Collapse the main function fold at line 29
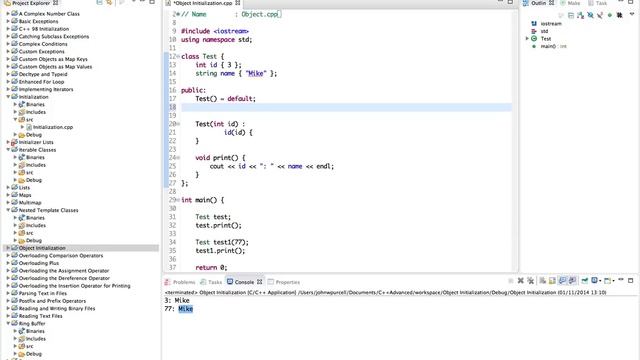 coord(178,200)
